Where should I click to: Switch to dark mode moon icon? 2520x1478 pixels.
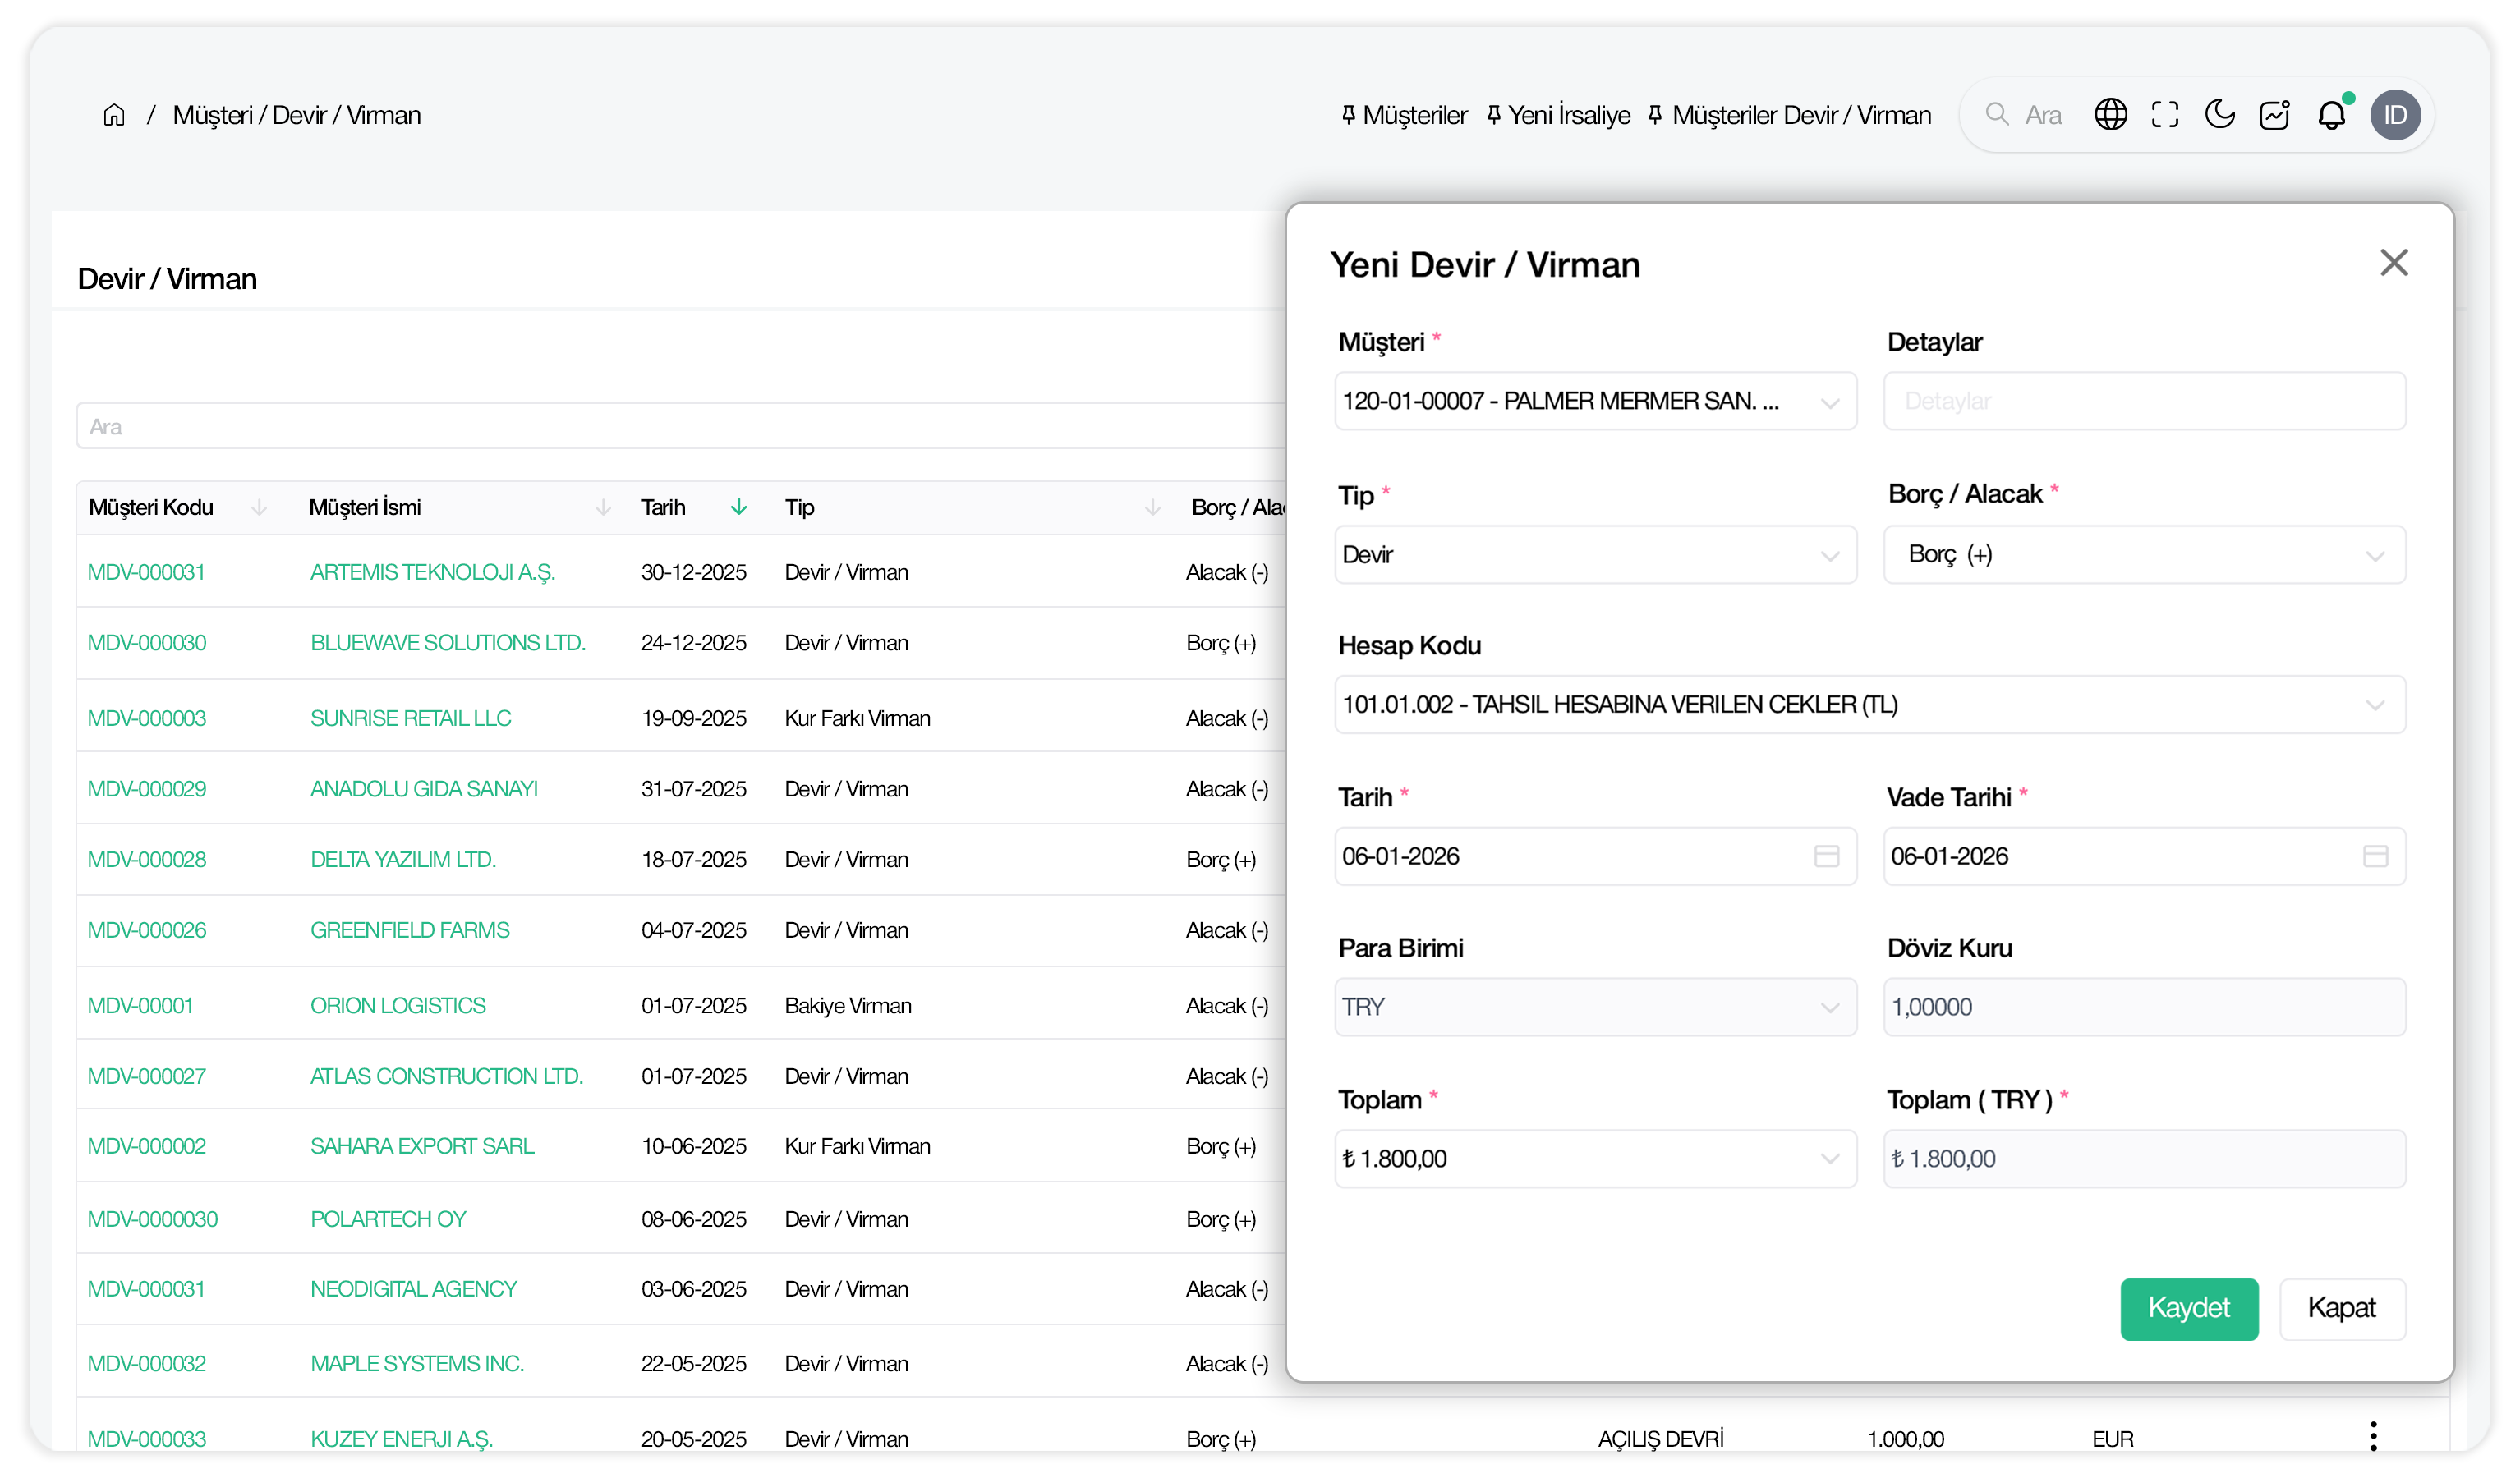point(2219,115)
